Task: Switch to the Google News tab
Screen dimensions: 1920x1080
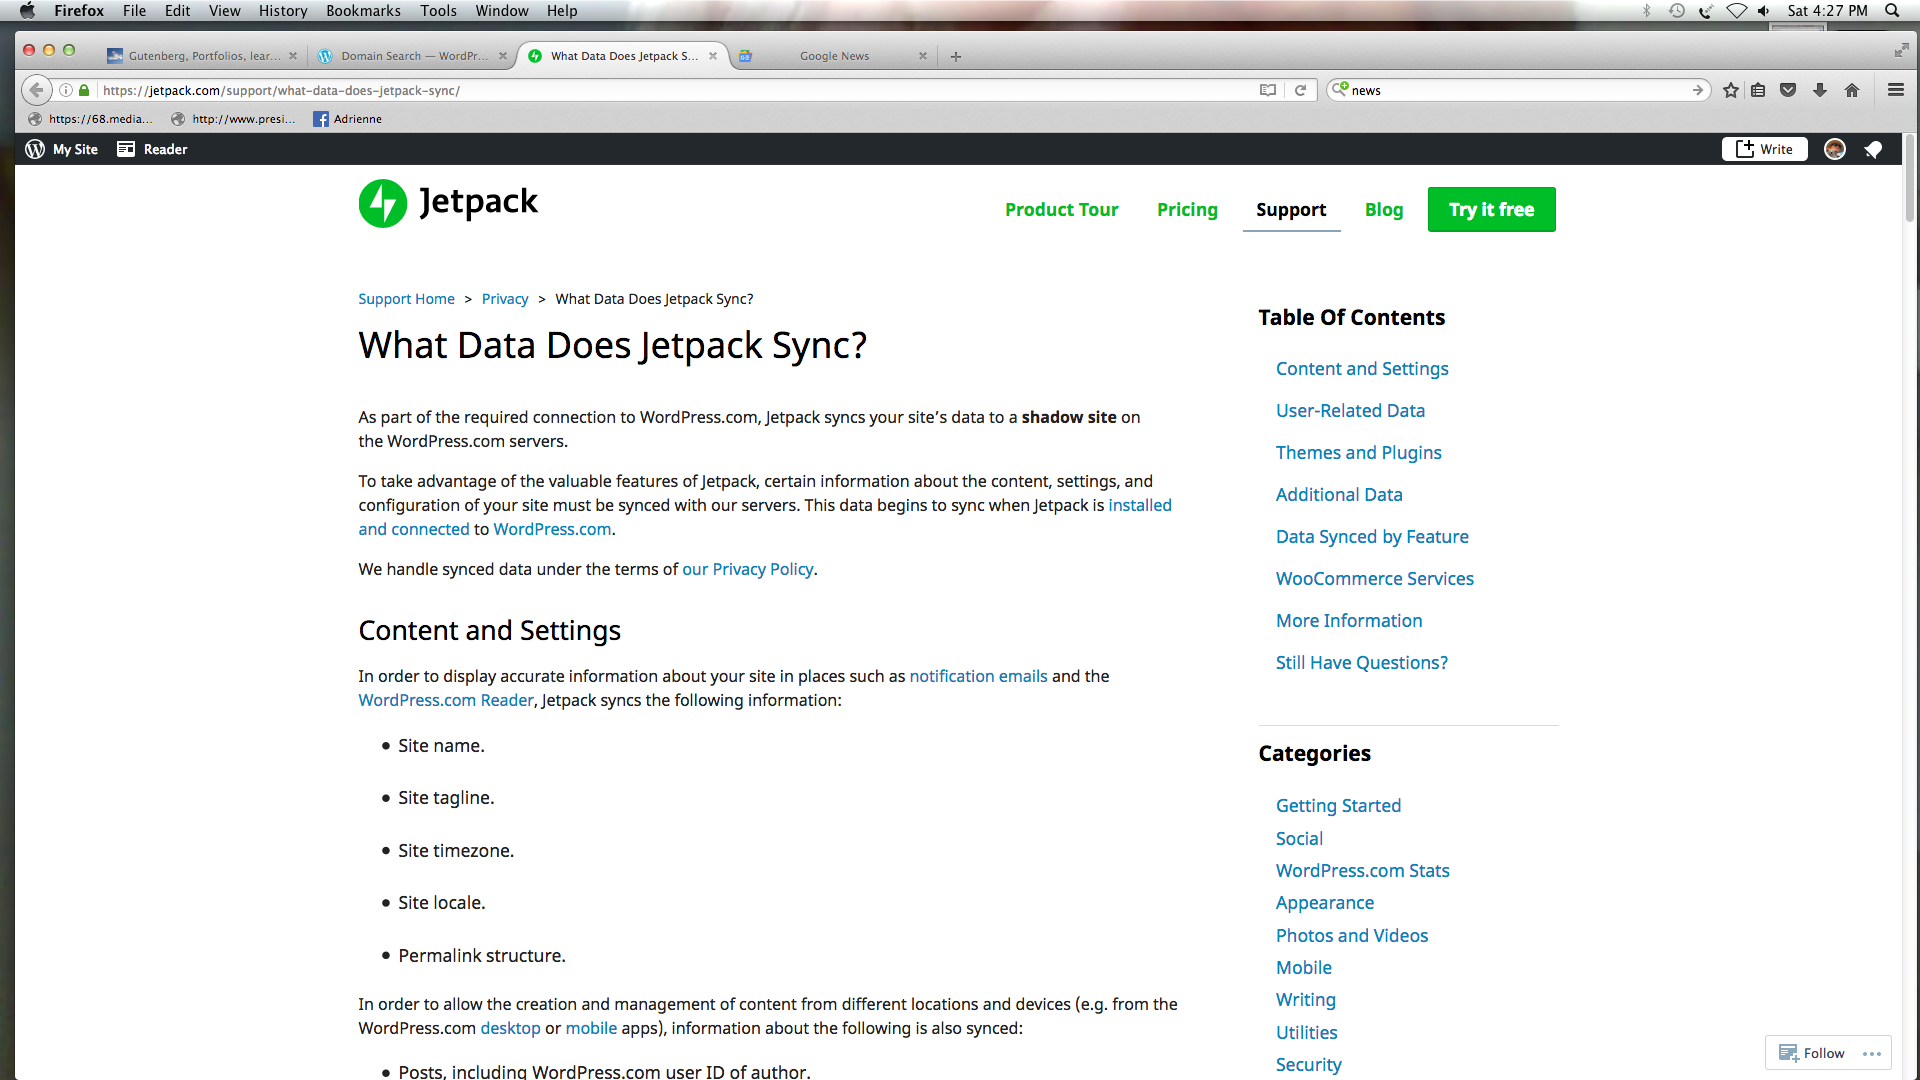Action: point(834,56)
